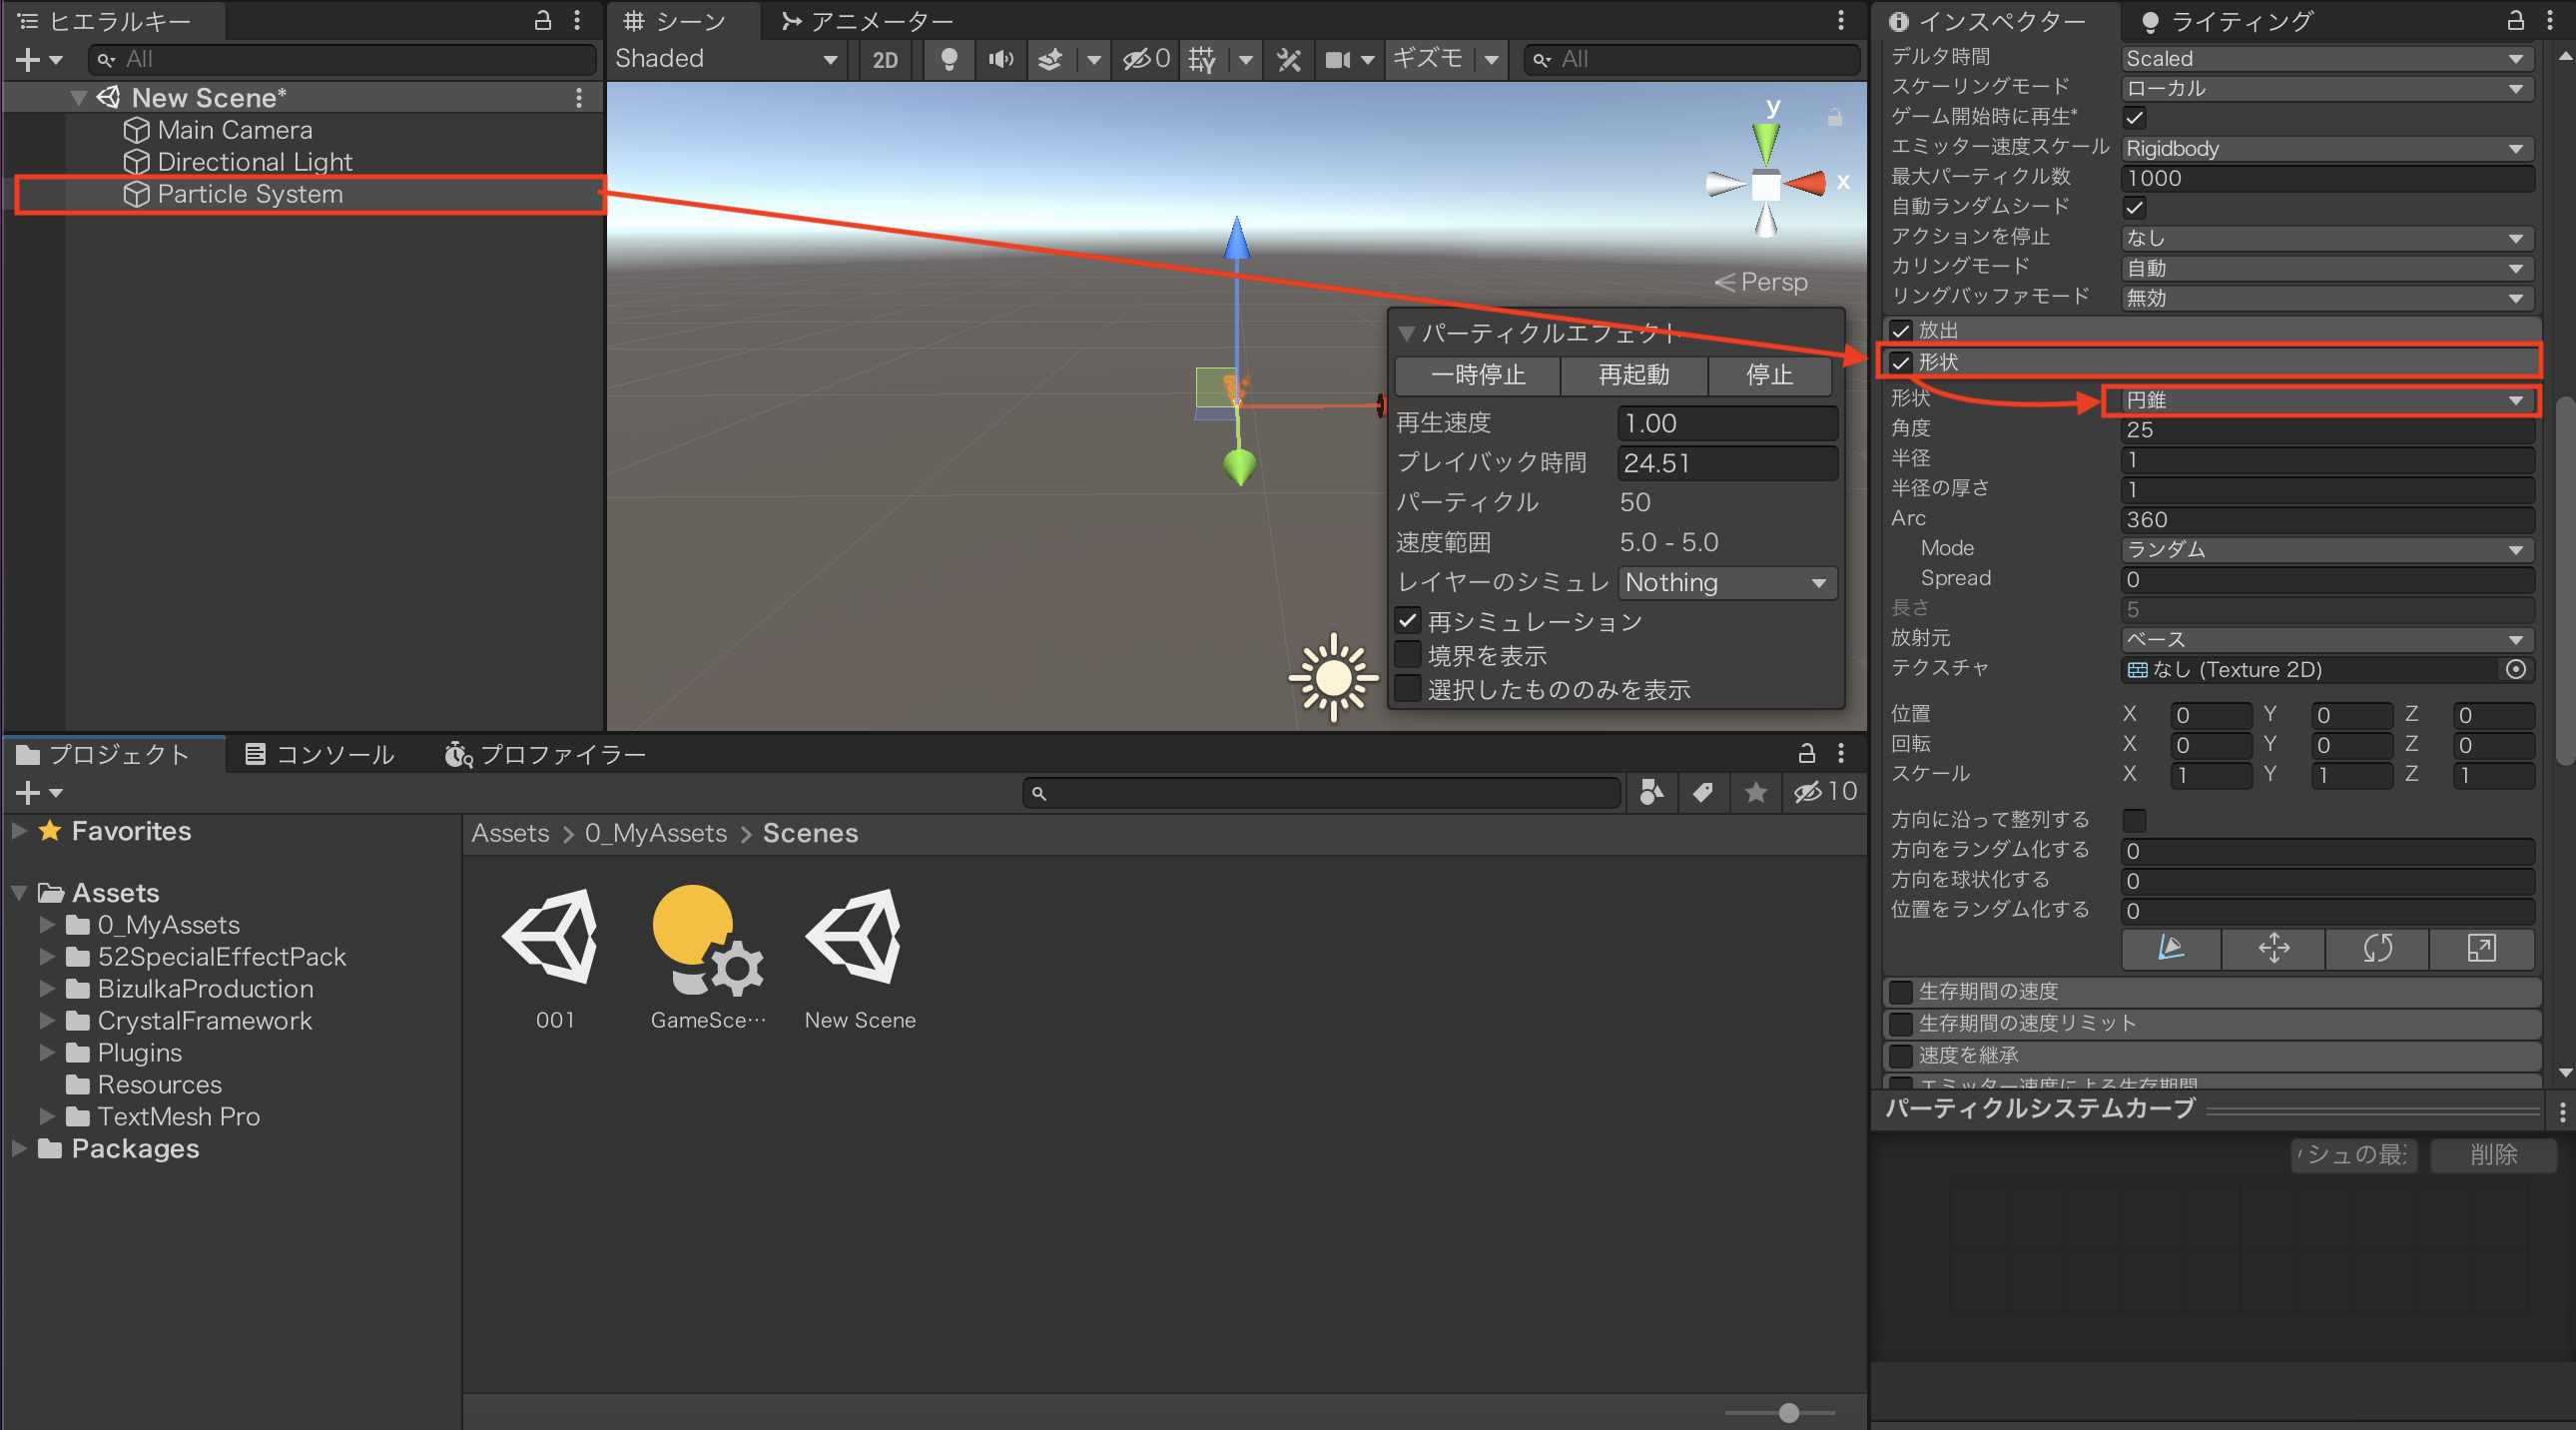Toggle 2D view mode button
Image resolution: width=2576 pixels, height=1430 pixels.
(884, 60)
